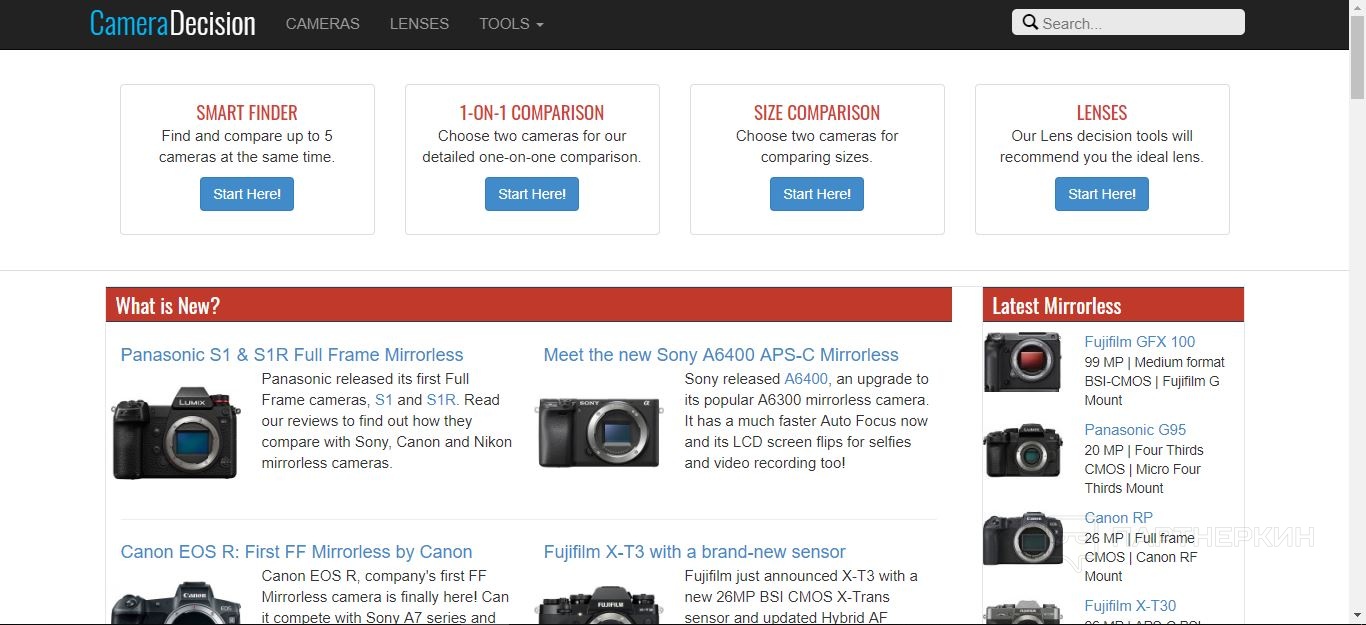Click the Panasonic G95 thumbnail

point(1022,451)
